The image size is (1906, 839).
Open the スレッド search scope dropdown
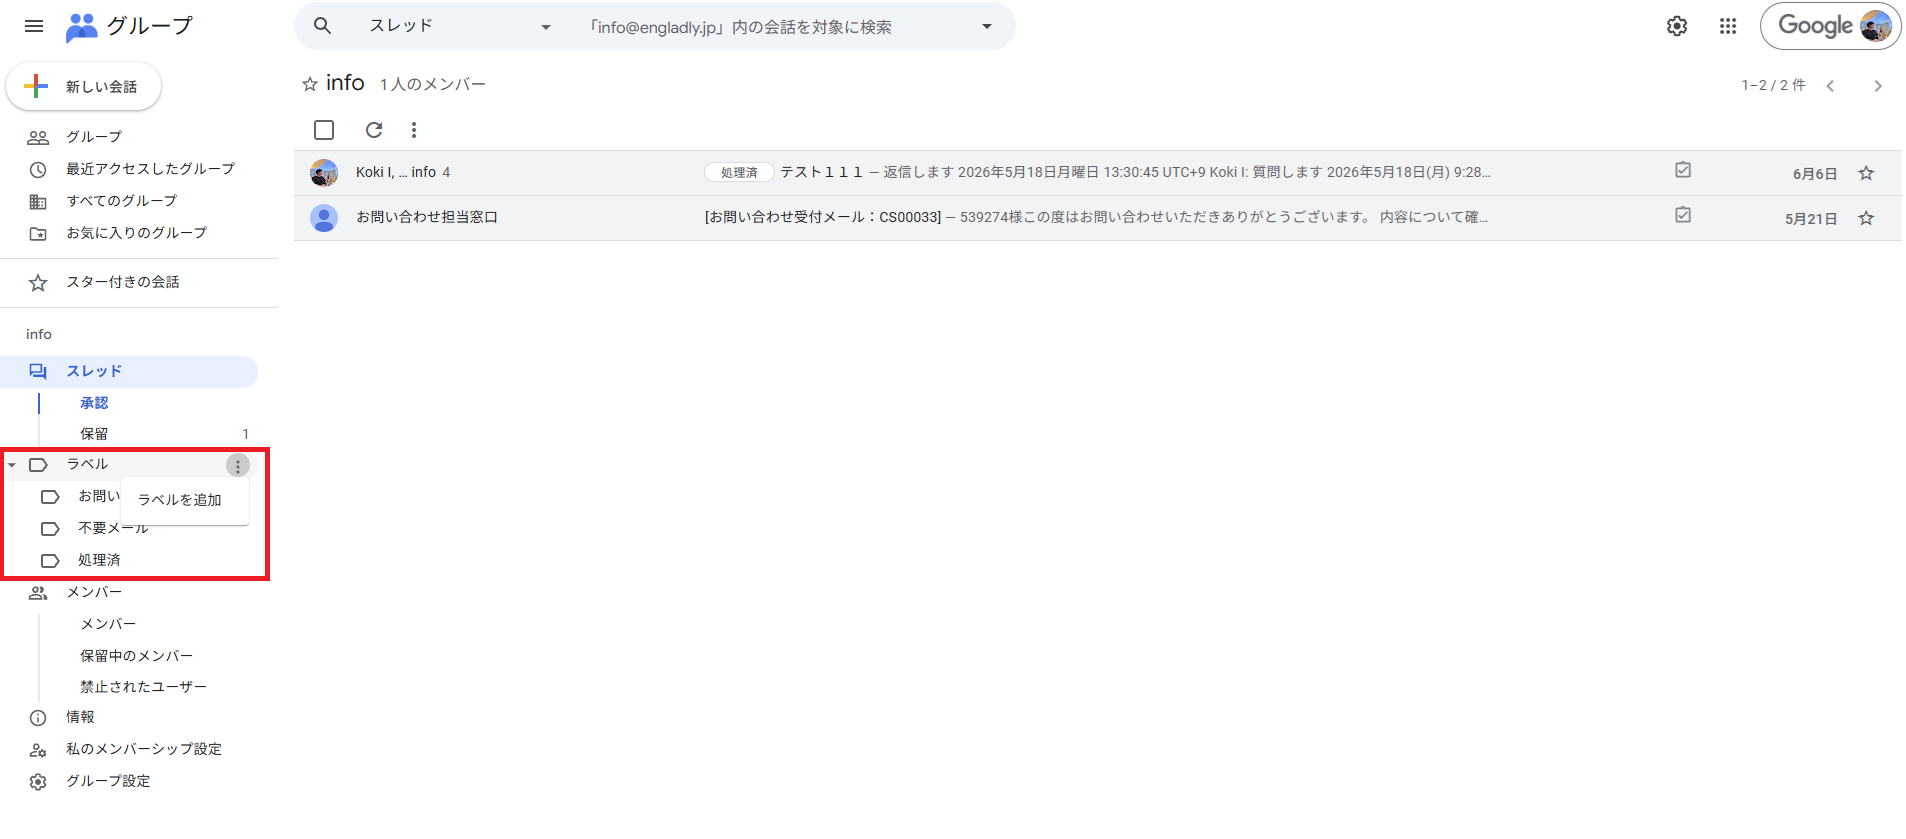(x=460, y=26)
